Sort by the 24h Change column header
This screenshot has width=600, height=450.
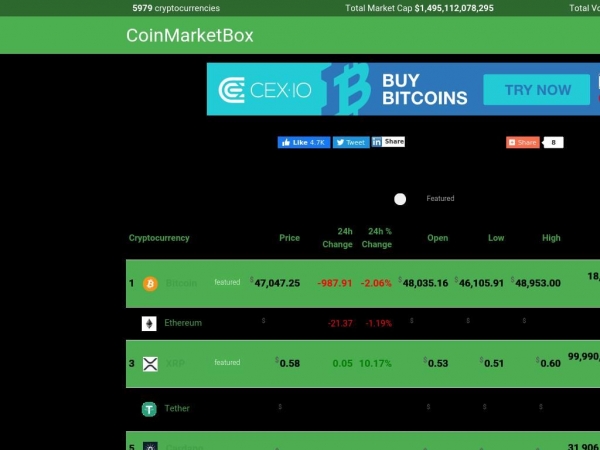click(337, 238)
